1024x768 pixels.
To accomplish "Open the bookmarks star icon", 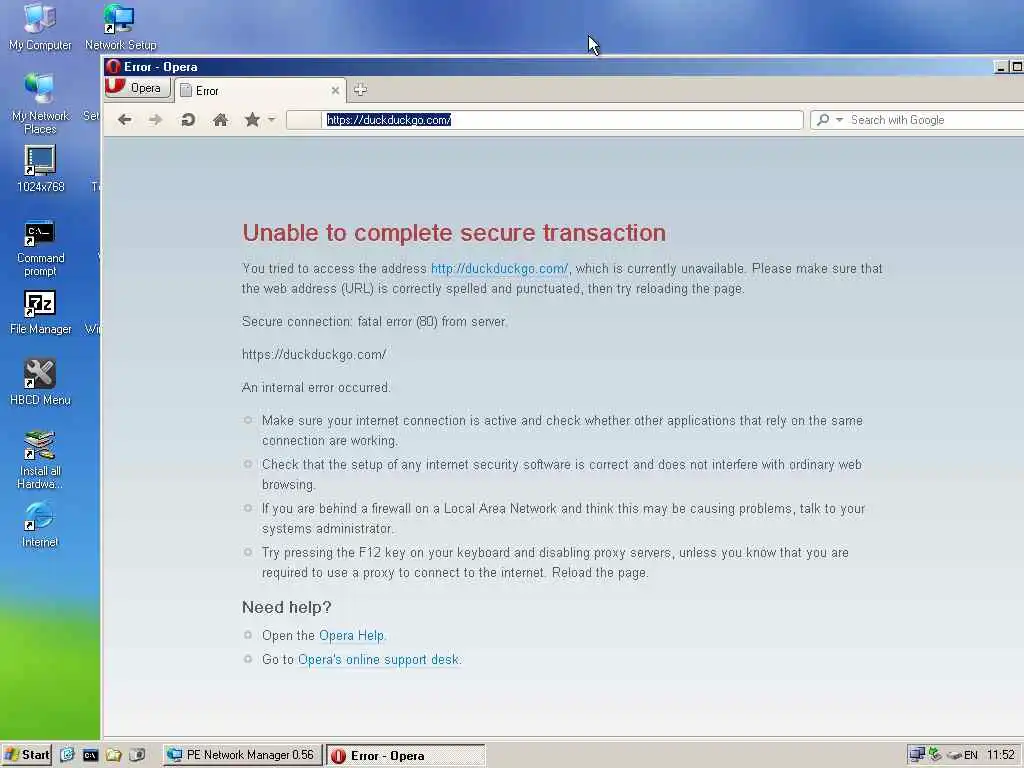I will [x=252, y=120].
